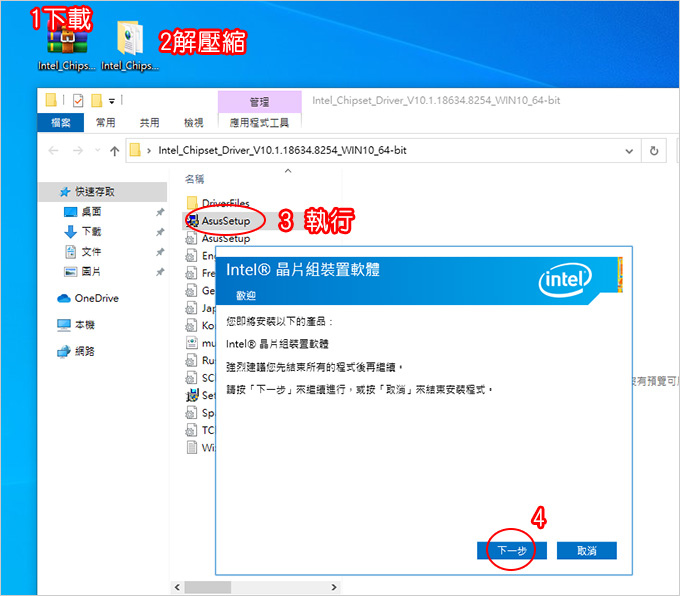
Task: Click the 'En' file settings icon
Action: click(x=191, y=256)
